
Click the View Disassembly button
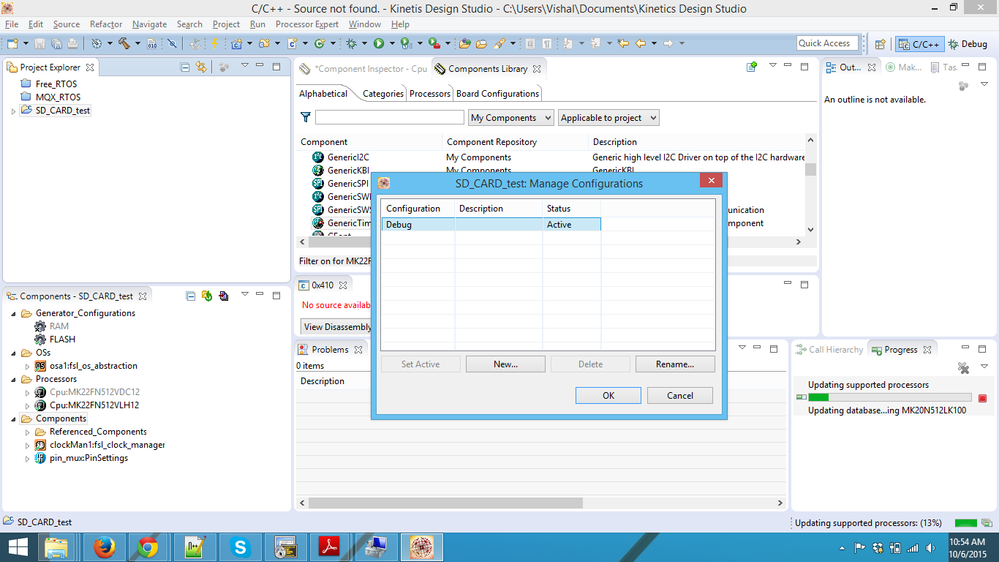pyautogui.click(x=336, y=327)
